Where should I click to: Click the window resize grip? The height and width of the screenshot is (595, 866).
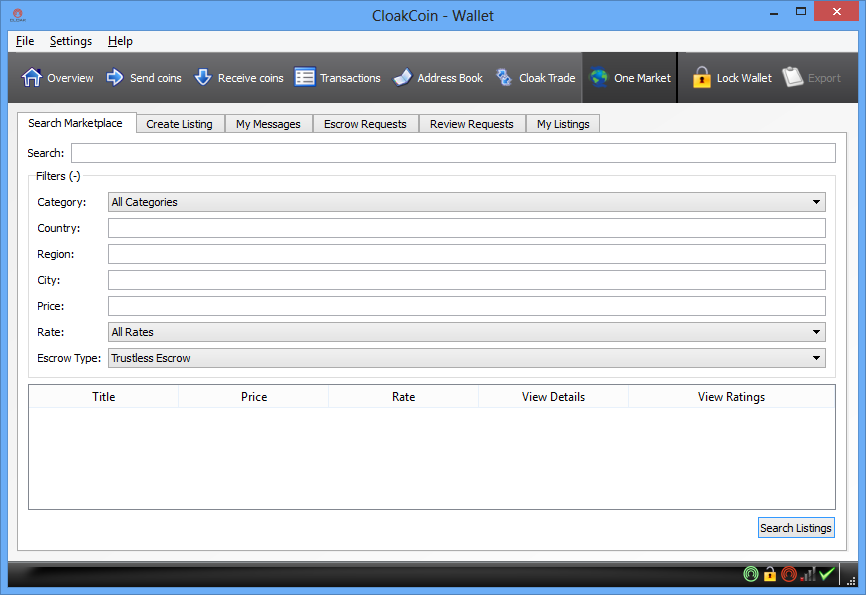point(851,580)
